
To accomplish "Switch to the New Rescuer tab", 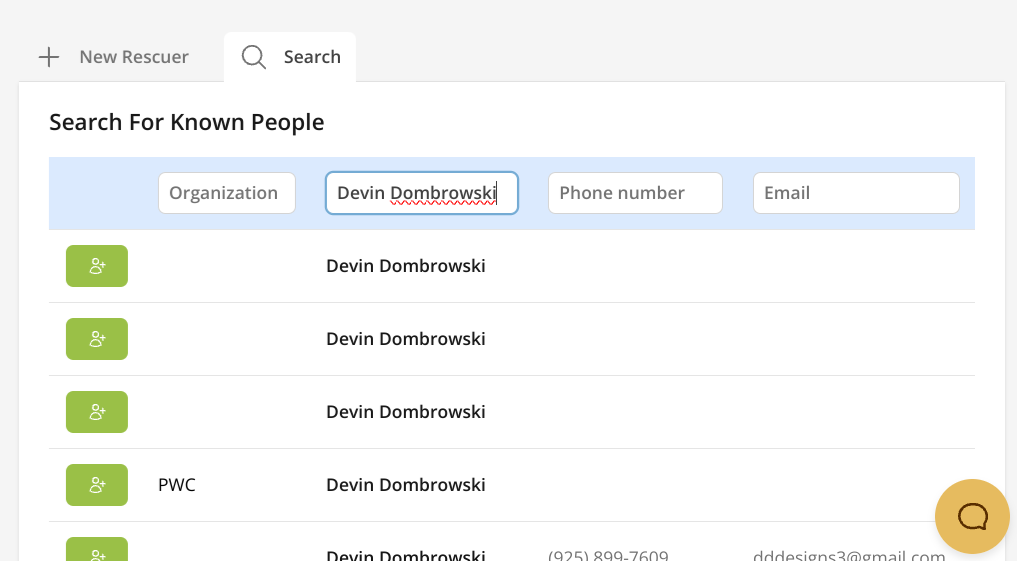I will tap(133, 57).
